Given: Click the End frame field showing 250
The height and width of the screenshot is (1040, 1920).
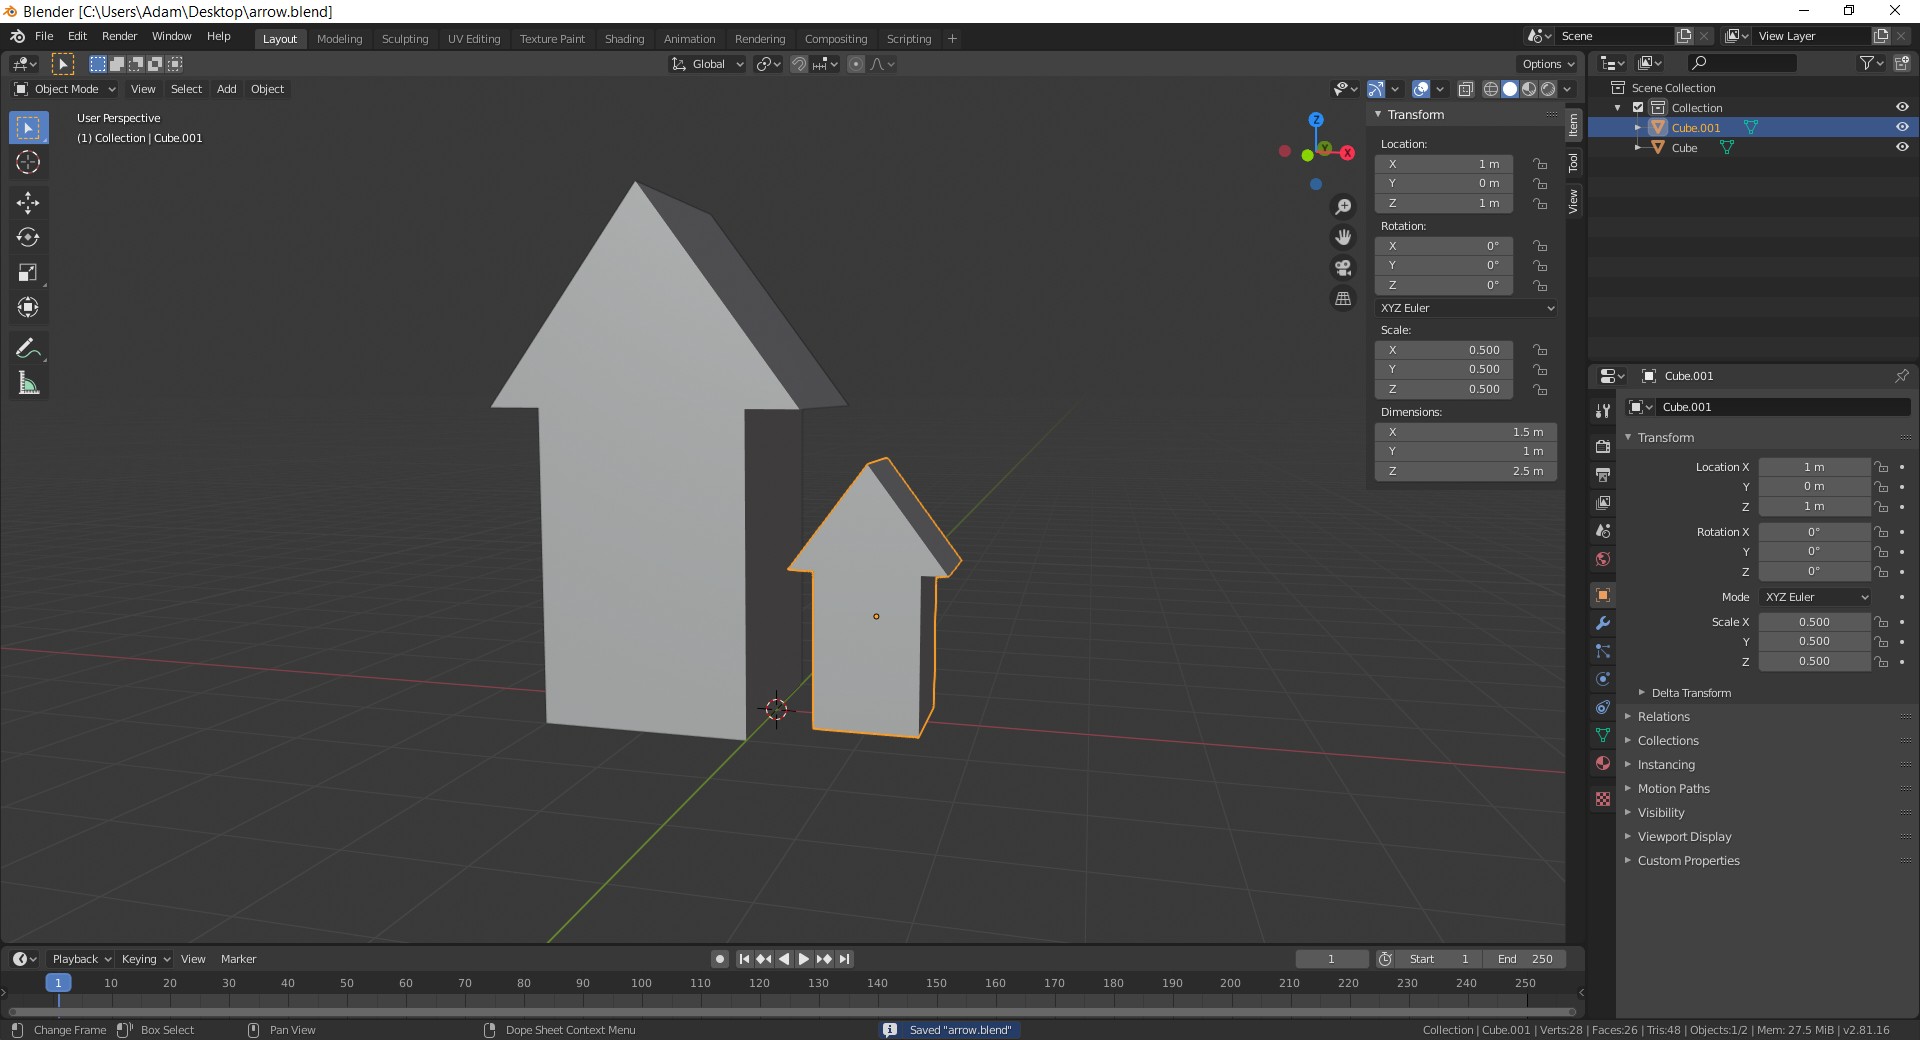Looking at the screenshot, I should pos(1526,959).
